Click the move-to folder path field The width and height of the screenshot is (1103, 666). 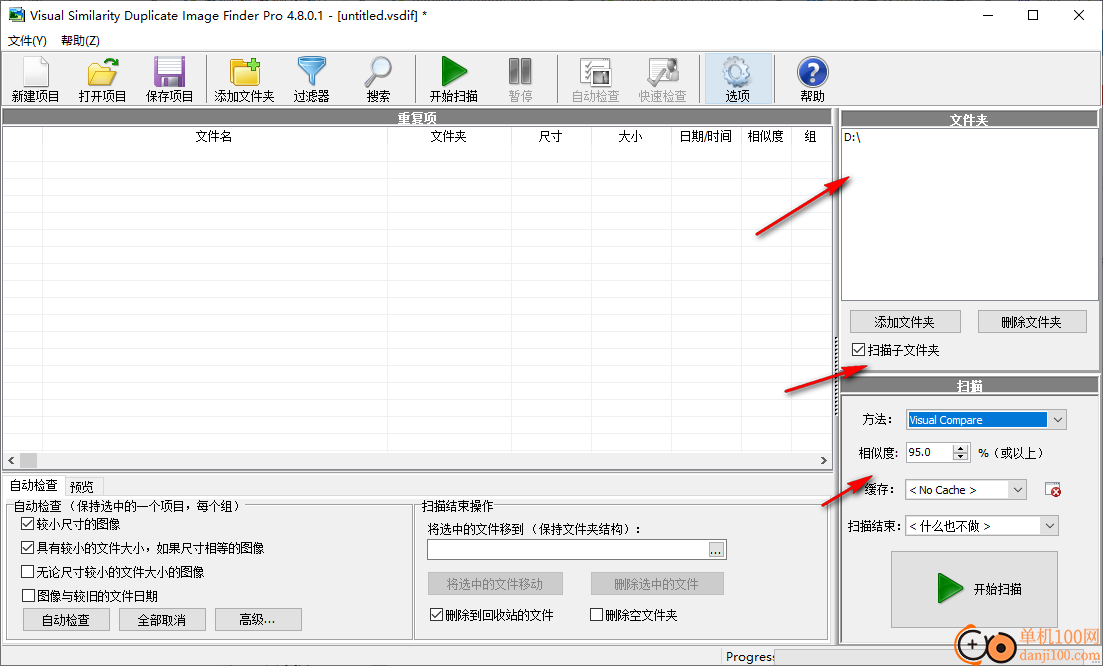[x=567, y=550]
